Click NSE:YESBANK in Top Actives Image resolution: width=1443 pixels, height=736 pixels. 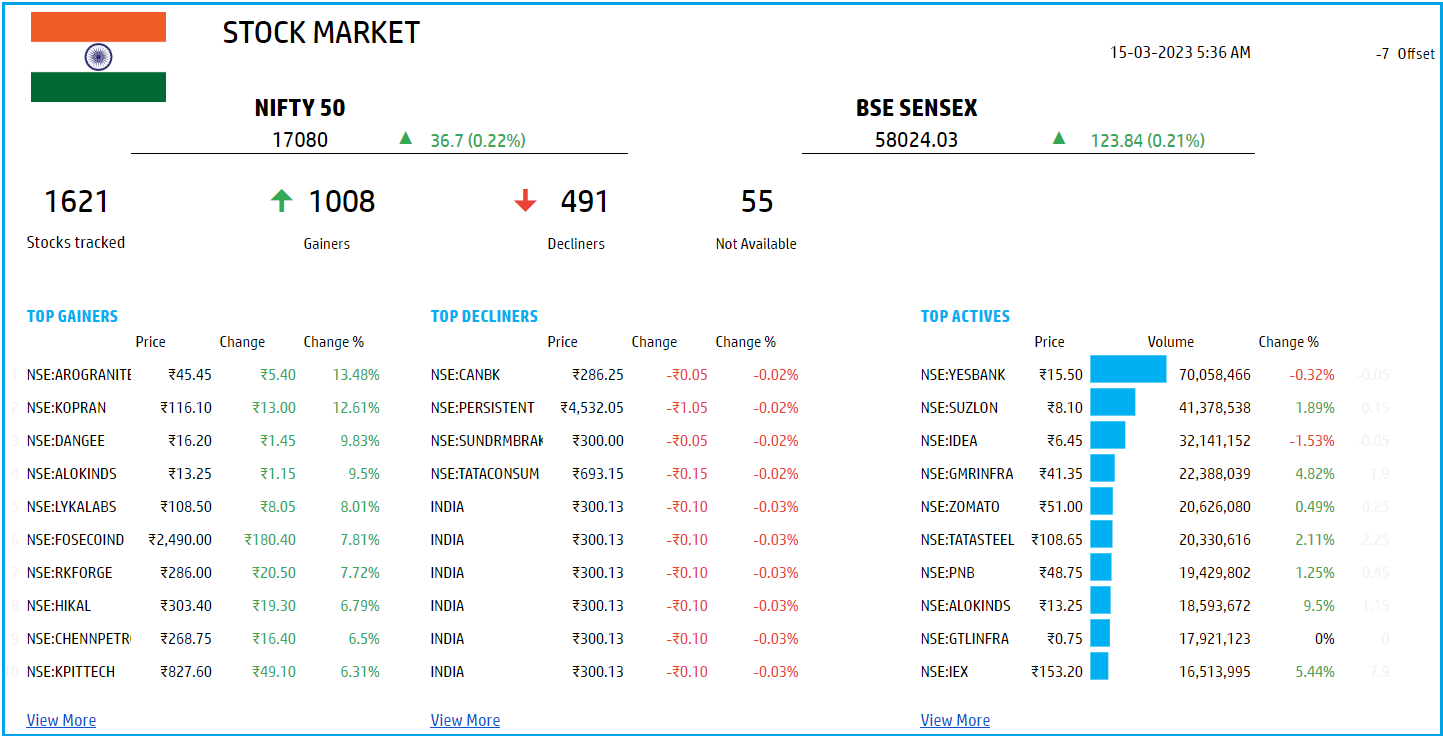[963, 375]
